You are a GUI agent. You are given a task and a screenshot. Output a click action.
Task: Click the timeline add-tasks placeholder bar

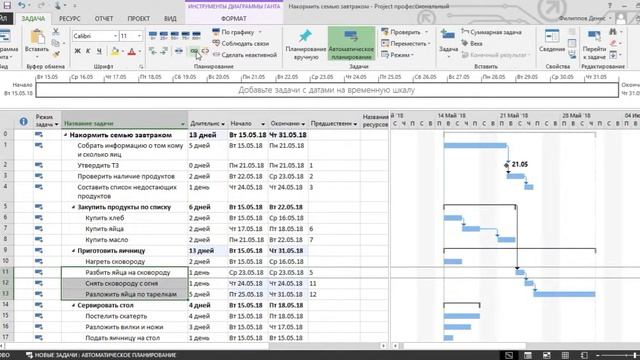coord(327,90)
